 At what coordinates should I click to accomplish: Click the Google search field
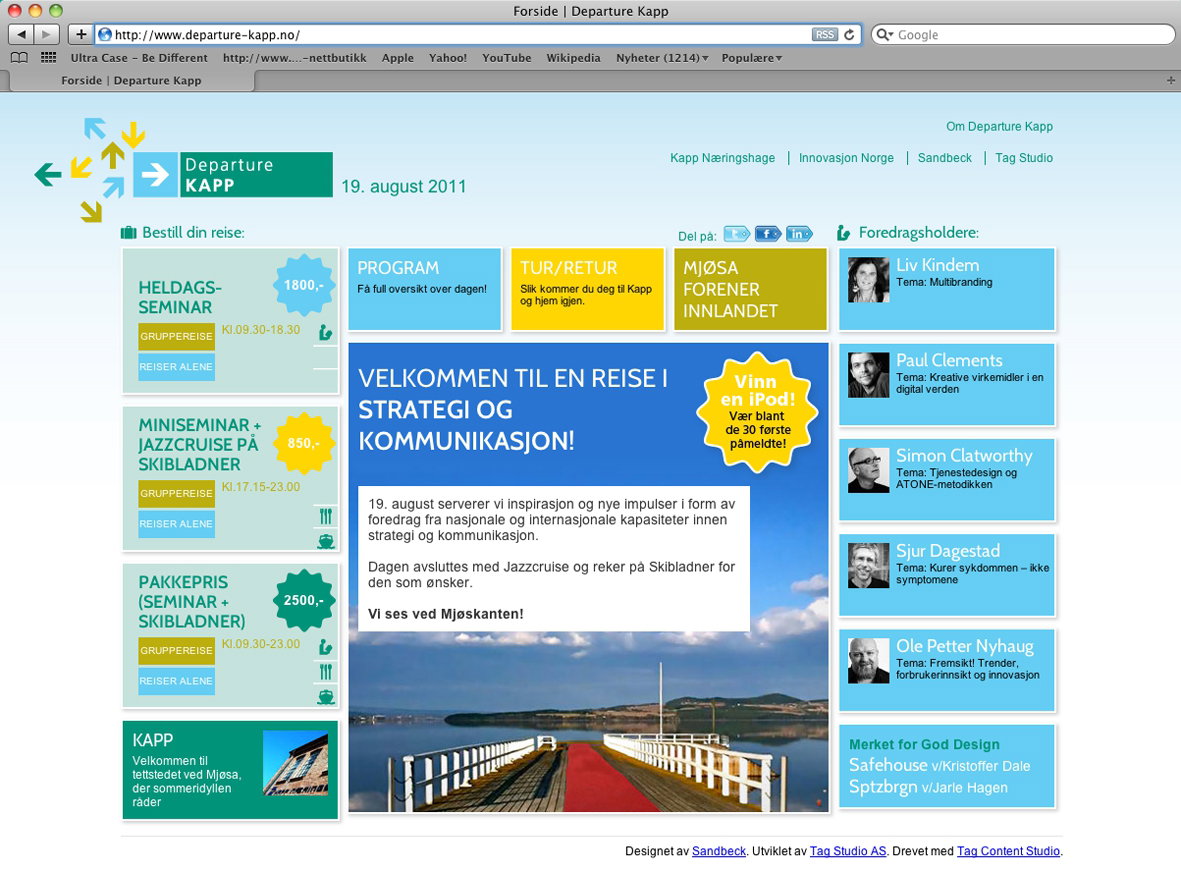click(x=1023, y=35)
